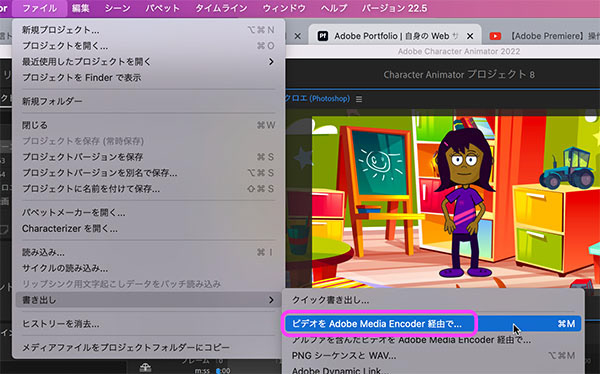Click the chalkboard in scene preview
Viewport: 600px width, 374px height.
(x=379, y=163)
